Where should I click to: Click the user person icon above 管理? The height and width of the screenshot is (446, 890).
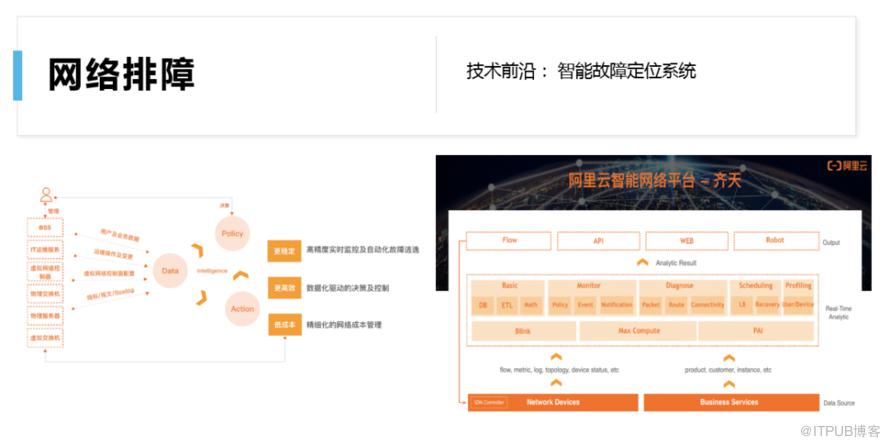(x=46, y=195)
